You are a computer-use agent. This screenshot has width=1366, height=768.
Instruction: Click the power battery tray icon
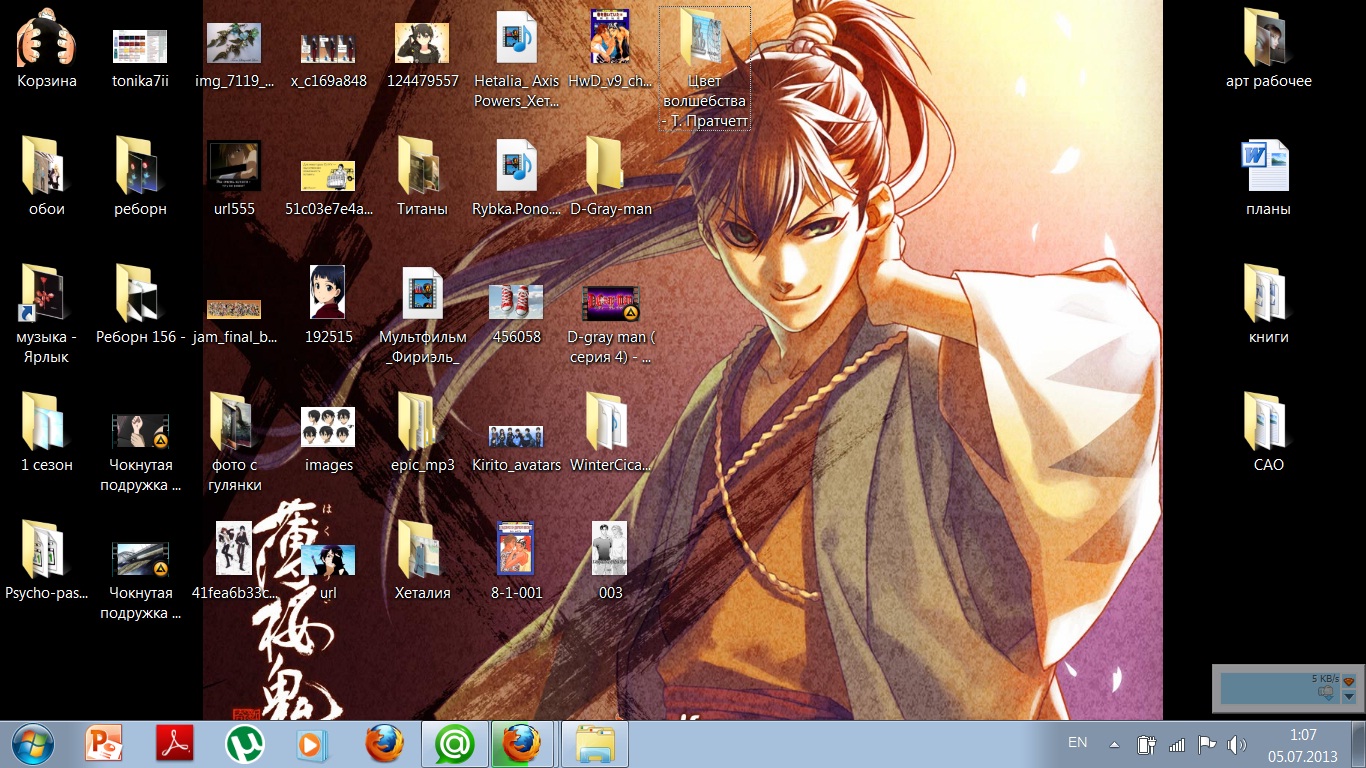pos(1146,745)
